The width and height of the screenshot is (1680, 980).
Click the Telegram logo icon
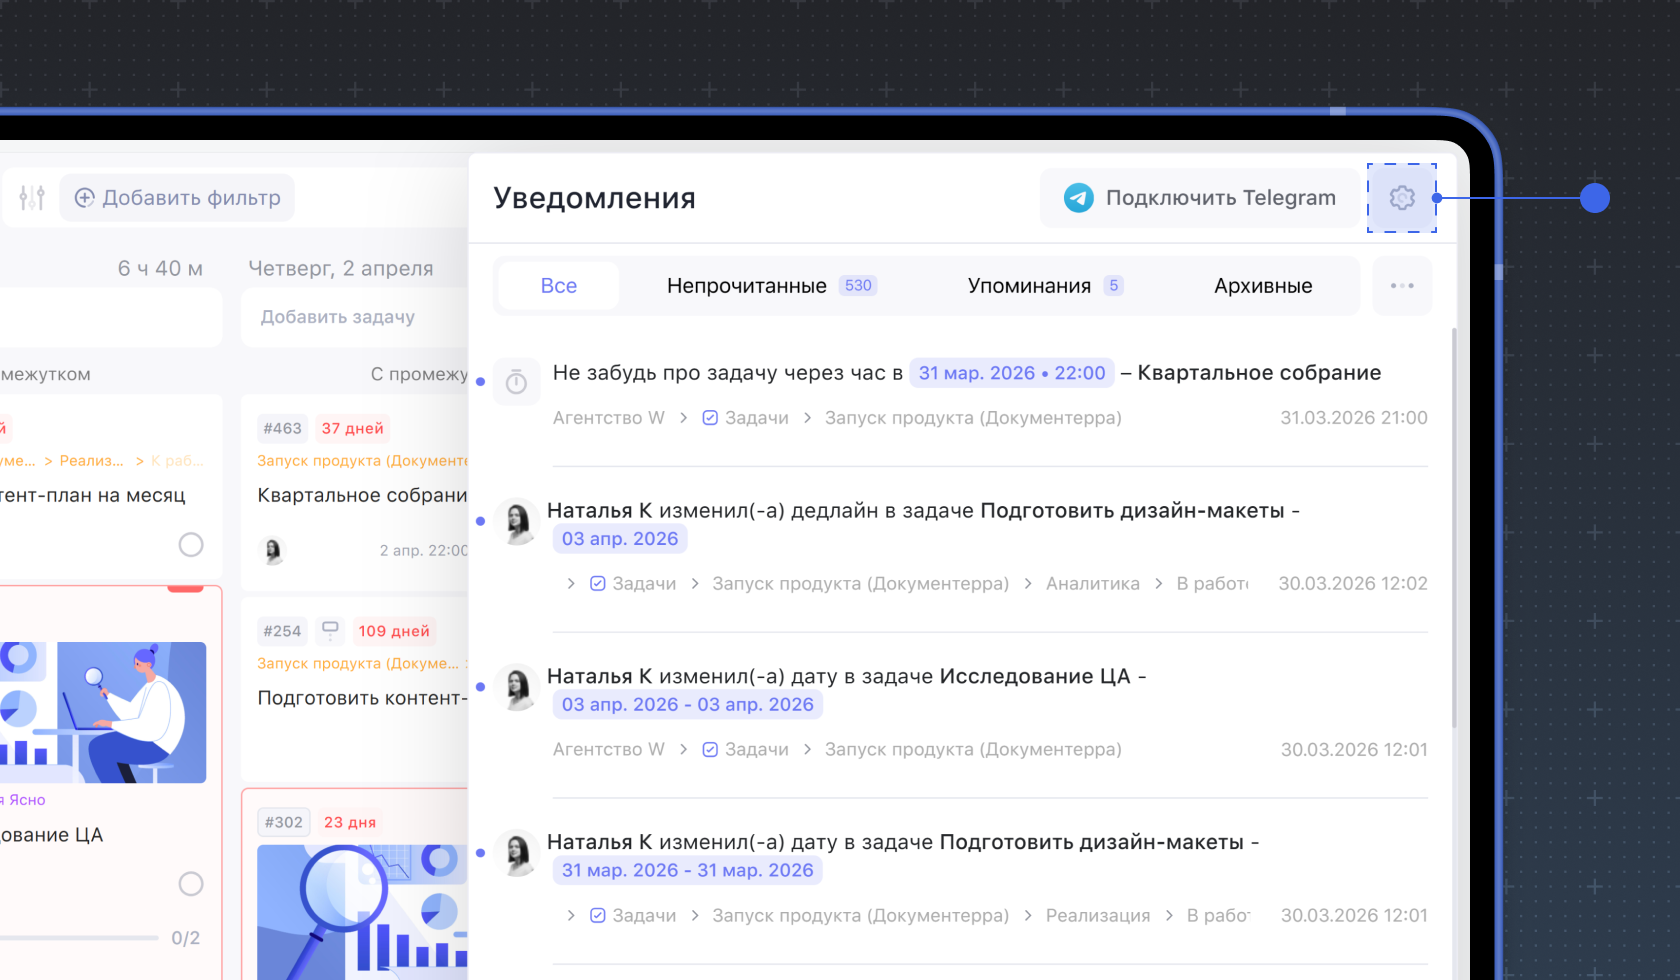pos(1078,198)
